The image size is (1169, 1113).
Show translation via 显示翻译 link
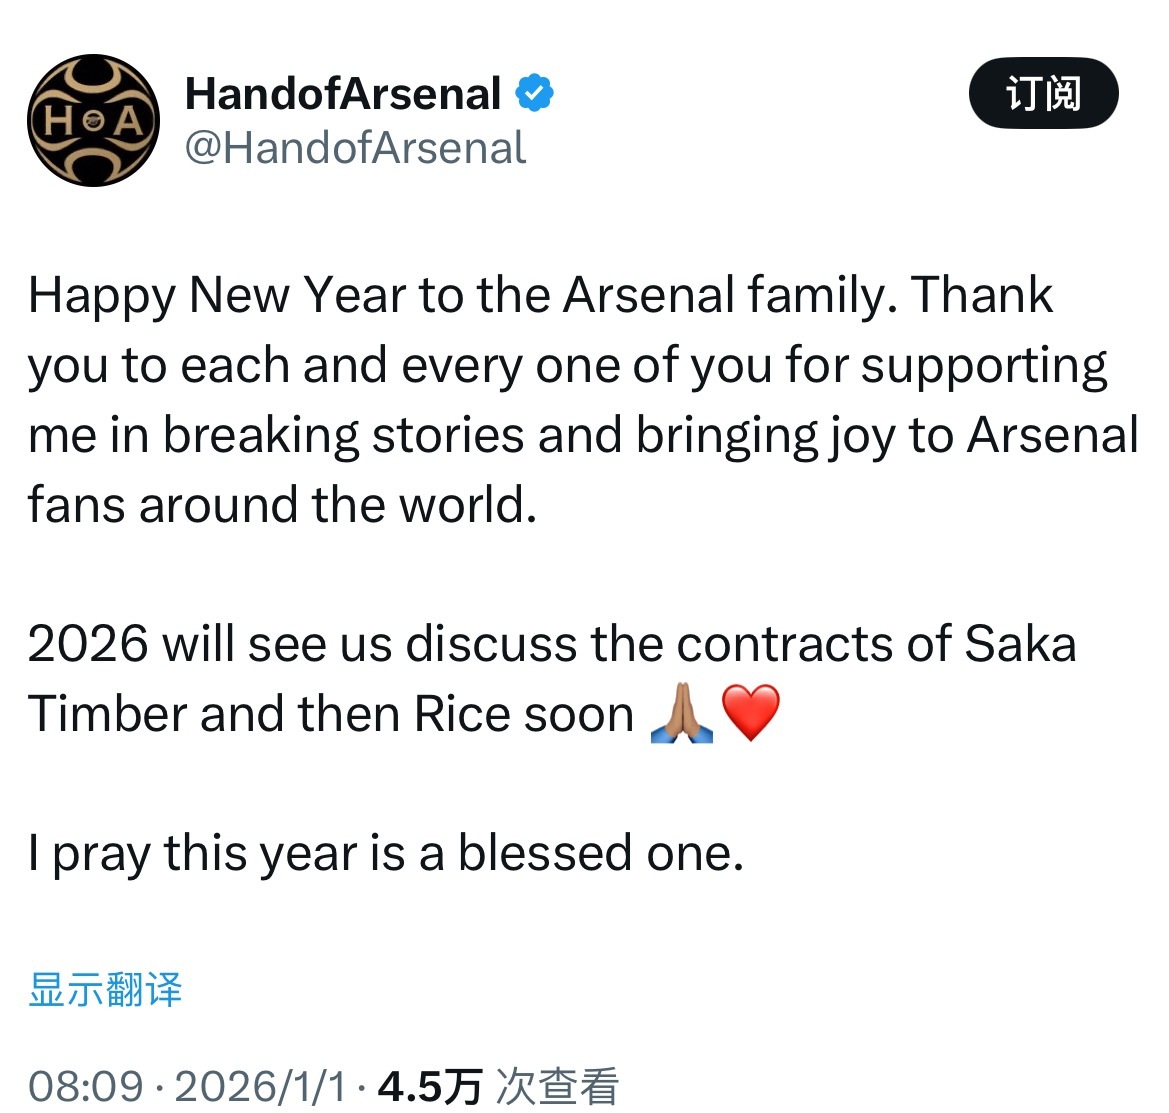[x=105, y=990]
